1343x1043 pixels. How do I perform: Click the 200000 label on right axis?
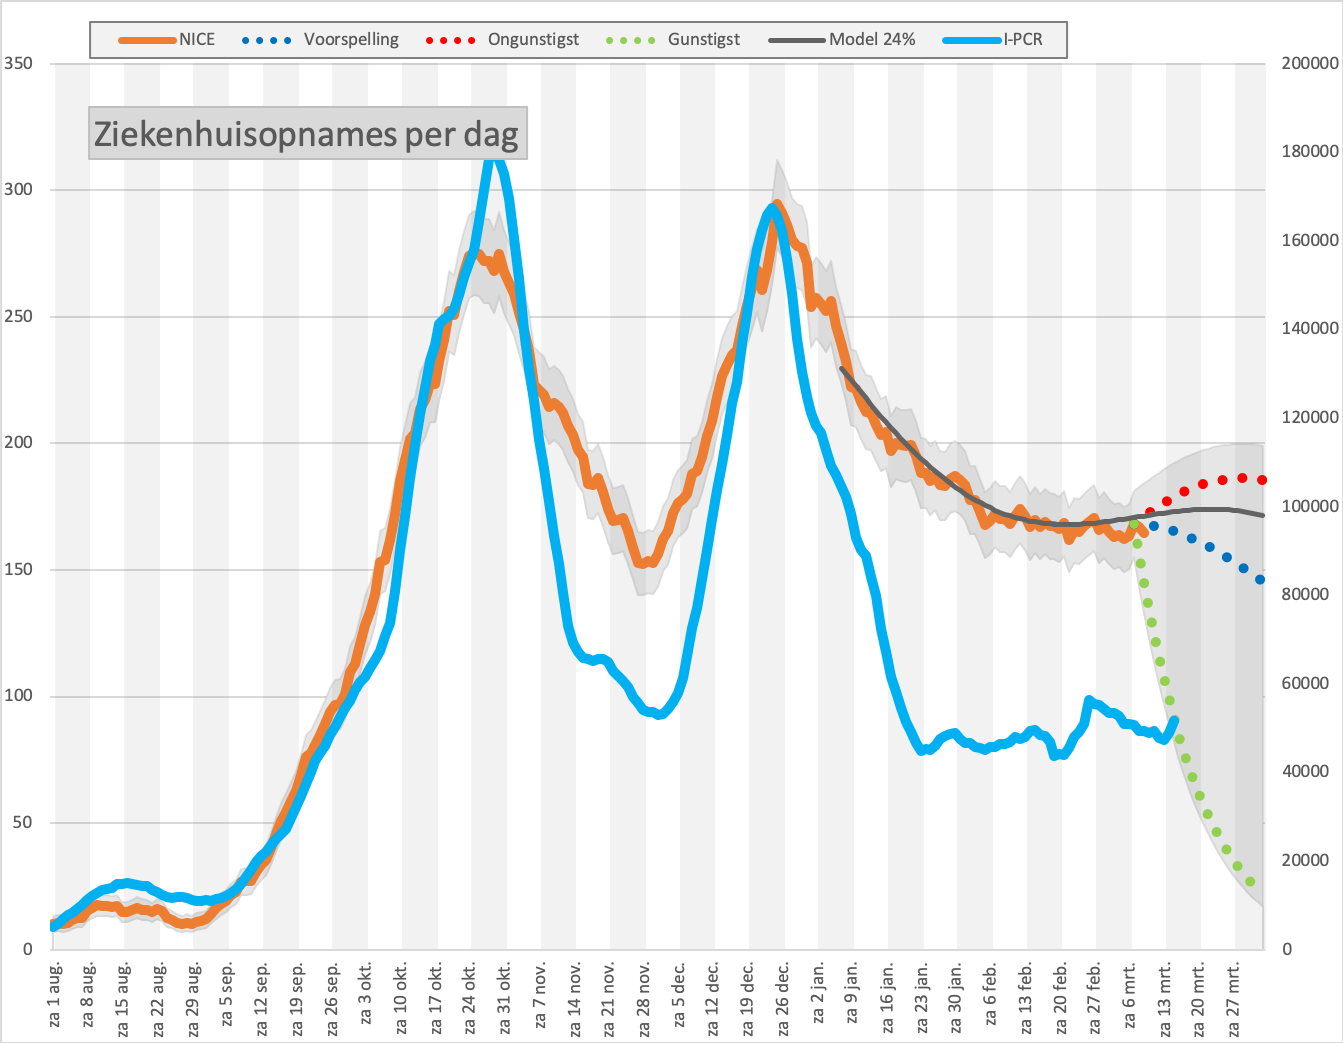(1310, 63)
